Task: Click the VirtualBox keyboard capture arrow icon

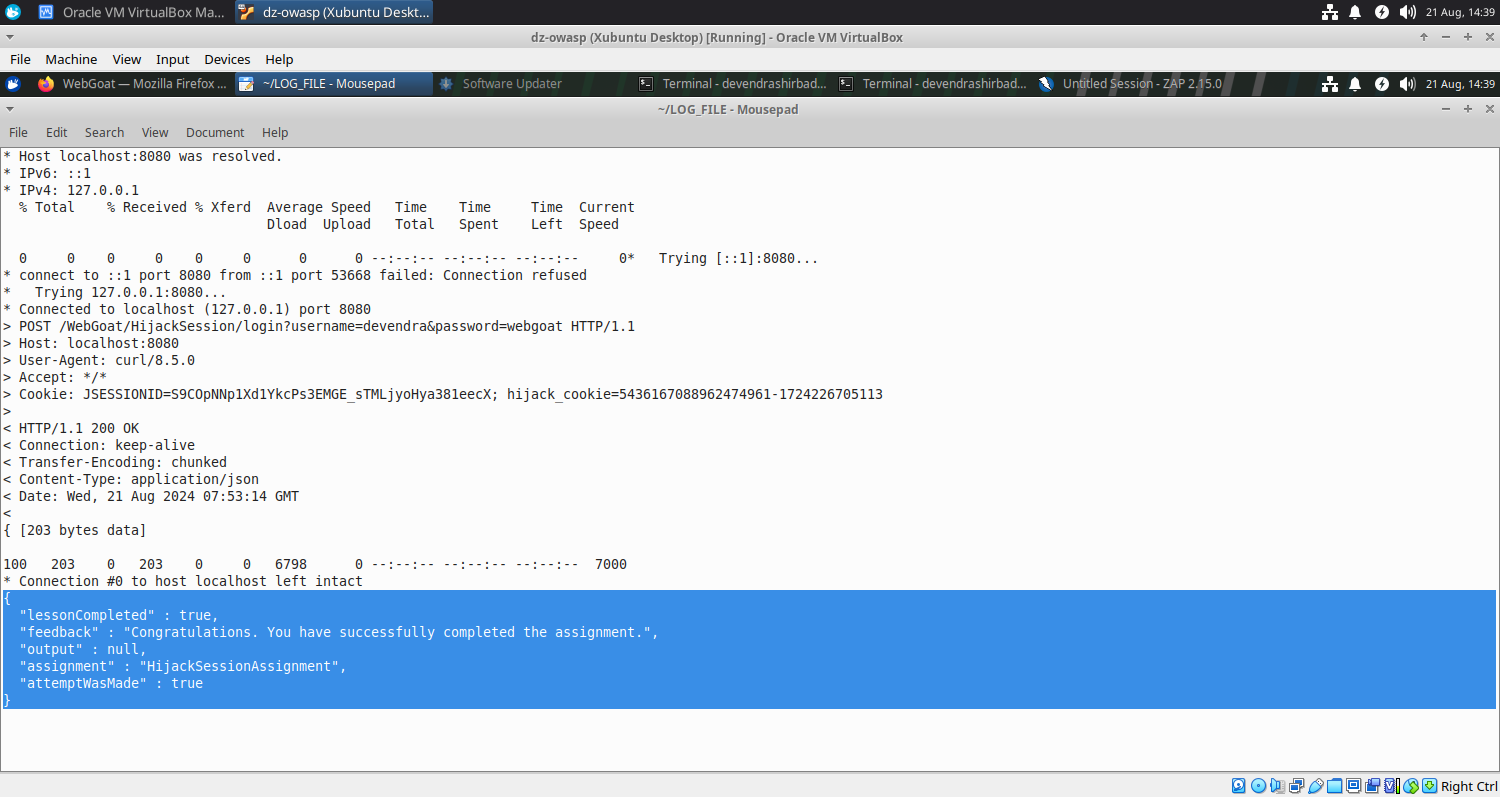Action: [x=1429, y=786]
